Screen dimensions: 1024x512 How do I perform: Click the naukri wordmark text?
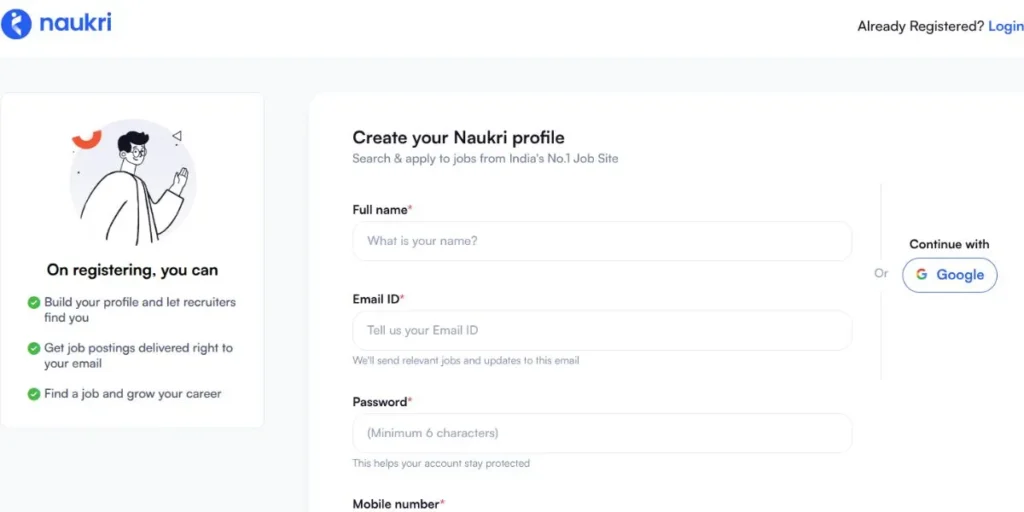[76, 23]
